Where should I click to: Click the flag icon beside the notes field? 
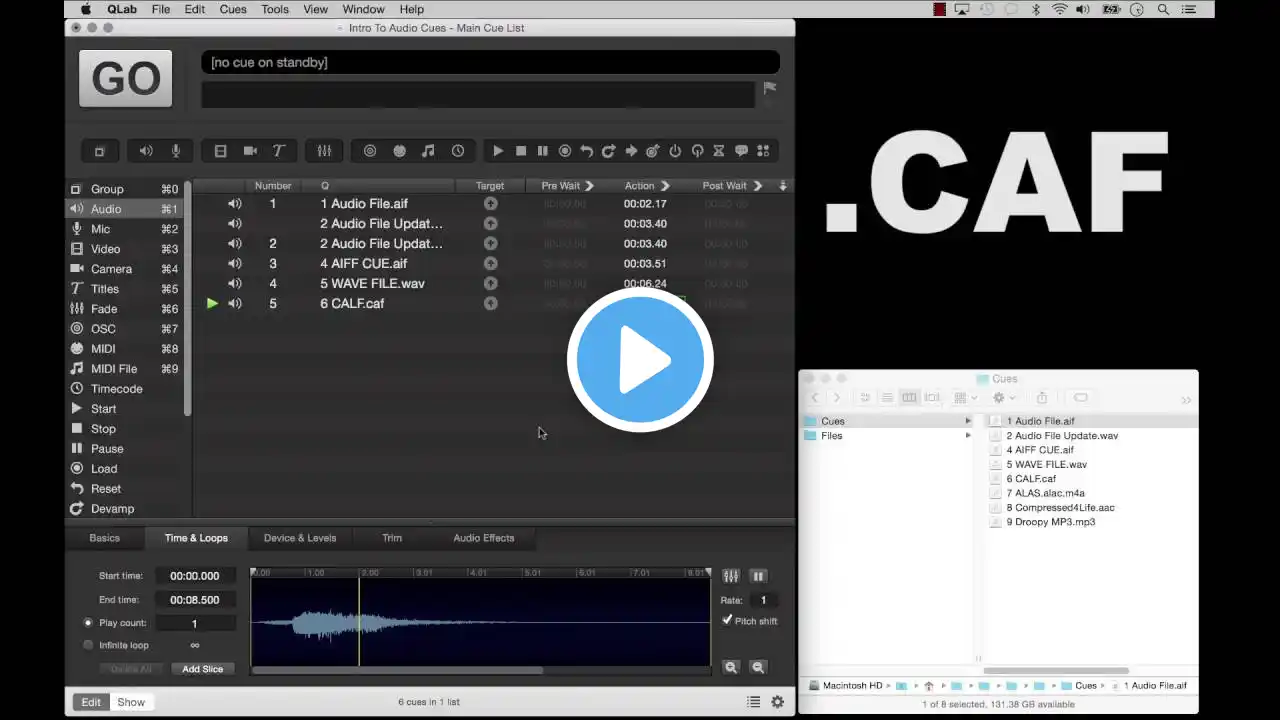tap(770, 88)
